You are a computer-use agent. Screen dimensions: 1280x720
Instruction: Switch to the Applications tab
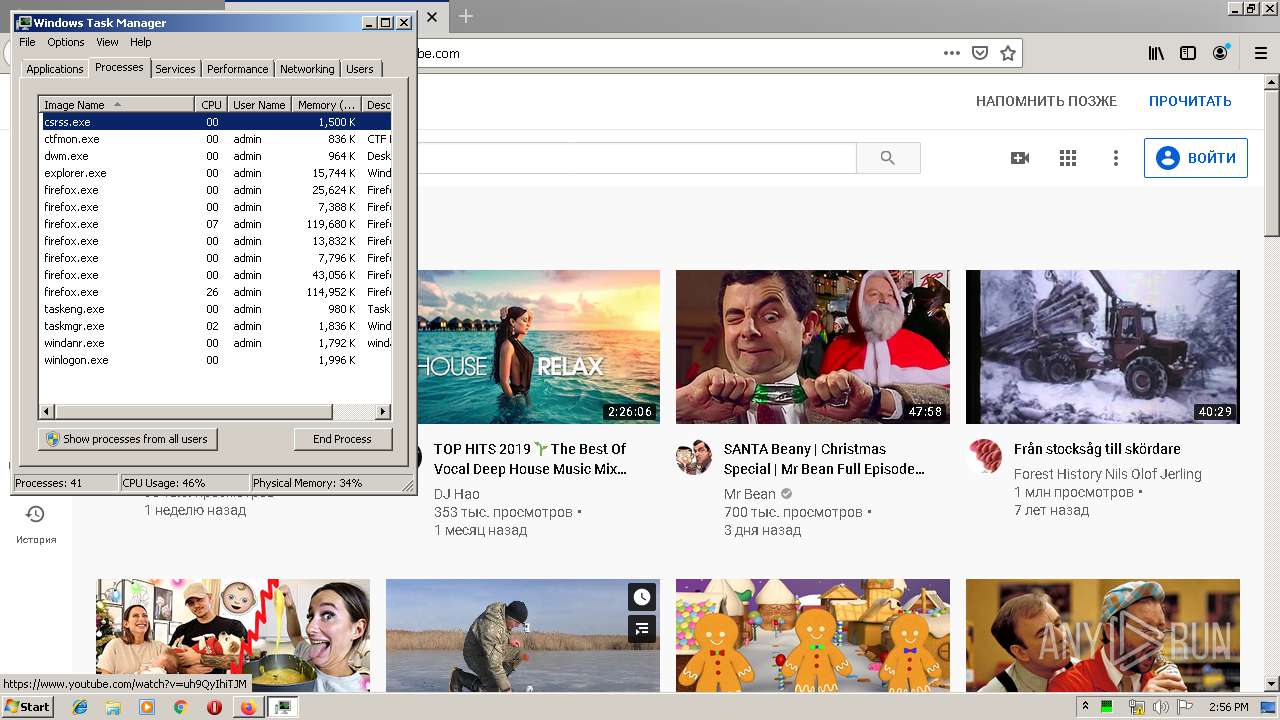(54, 69)
